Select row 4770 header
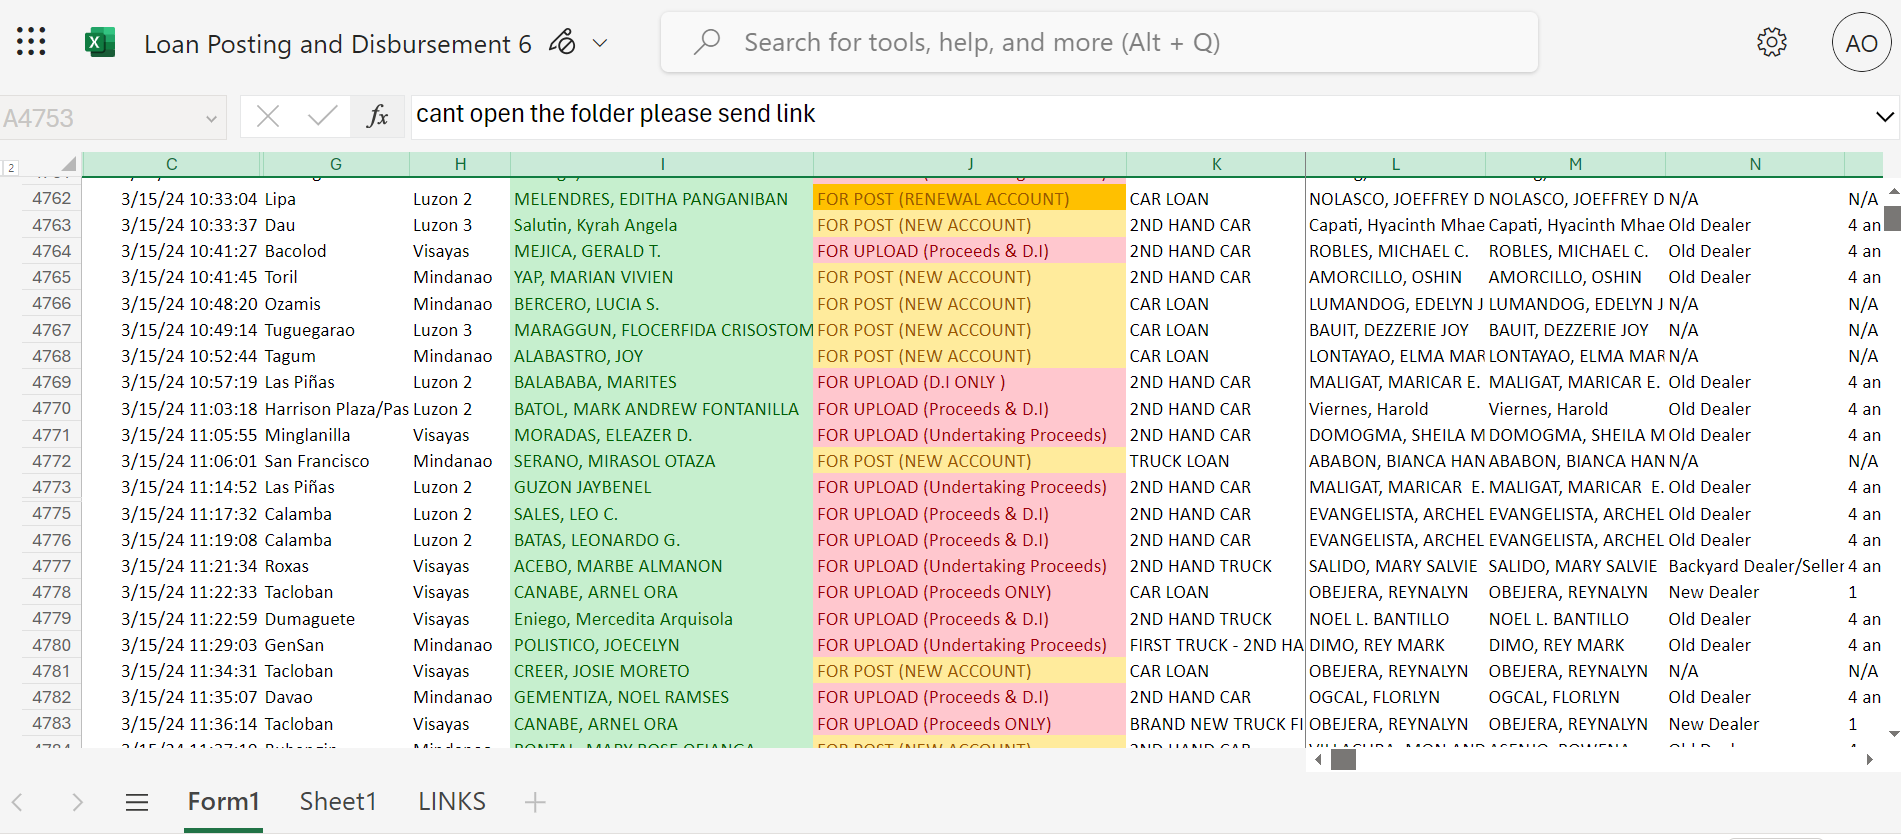1901x840 pixels. [x=51, y=409]
